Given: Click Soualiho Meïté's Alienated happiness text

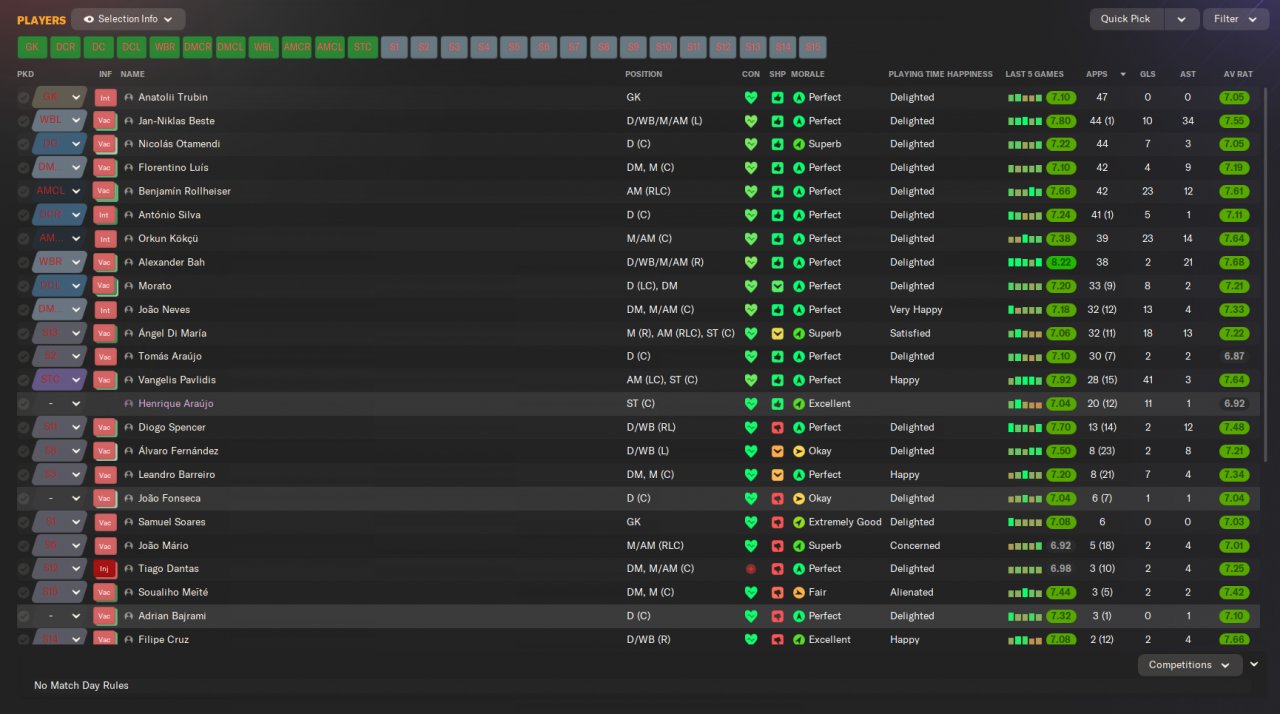Looking at the screenshot, I should 912,592.
